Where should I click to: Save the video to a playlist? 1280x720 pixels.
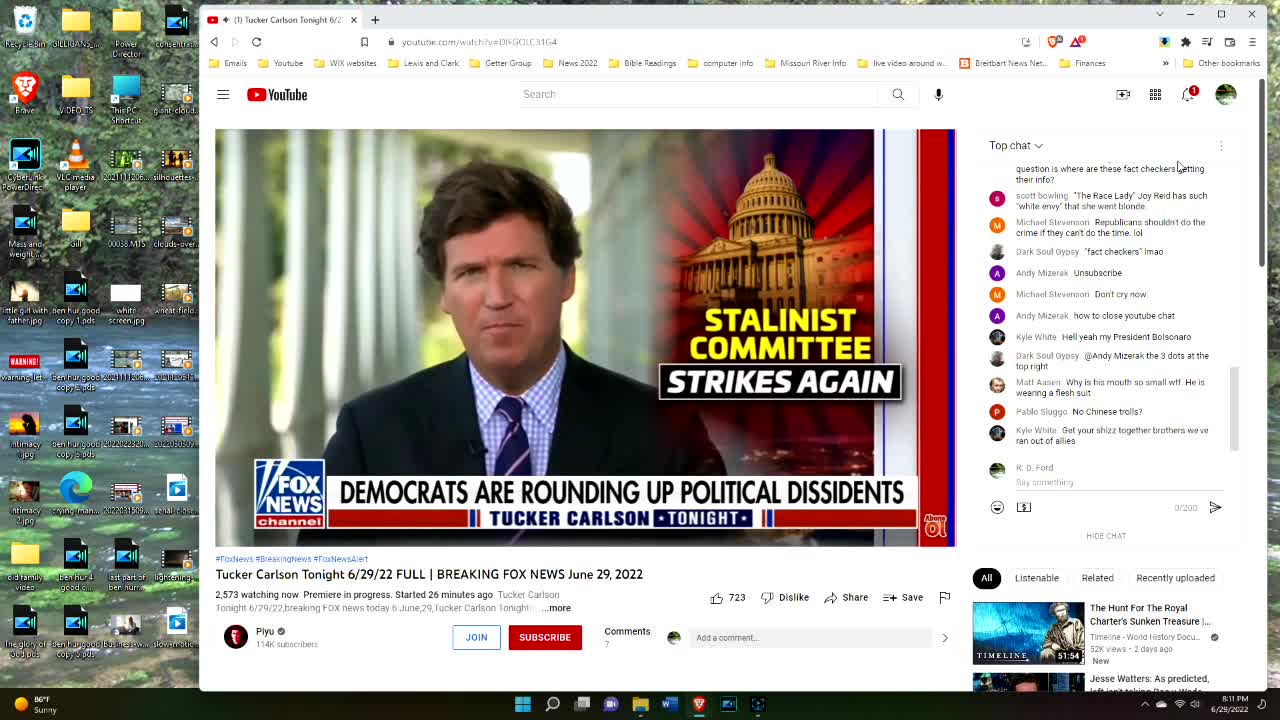(903, 597)
